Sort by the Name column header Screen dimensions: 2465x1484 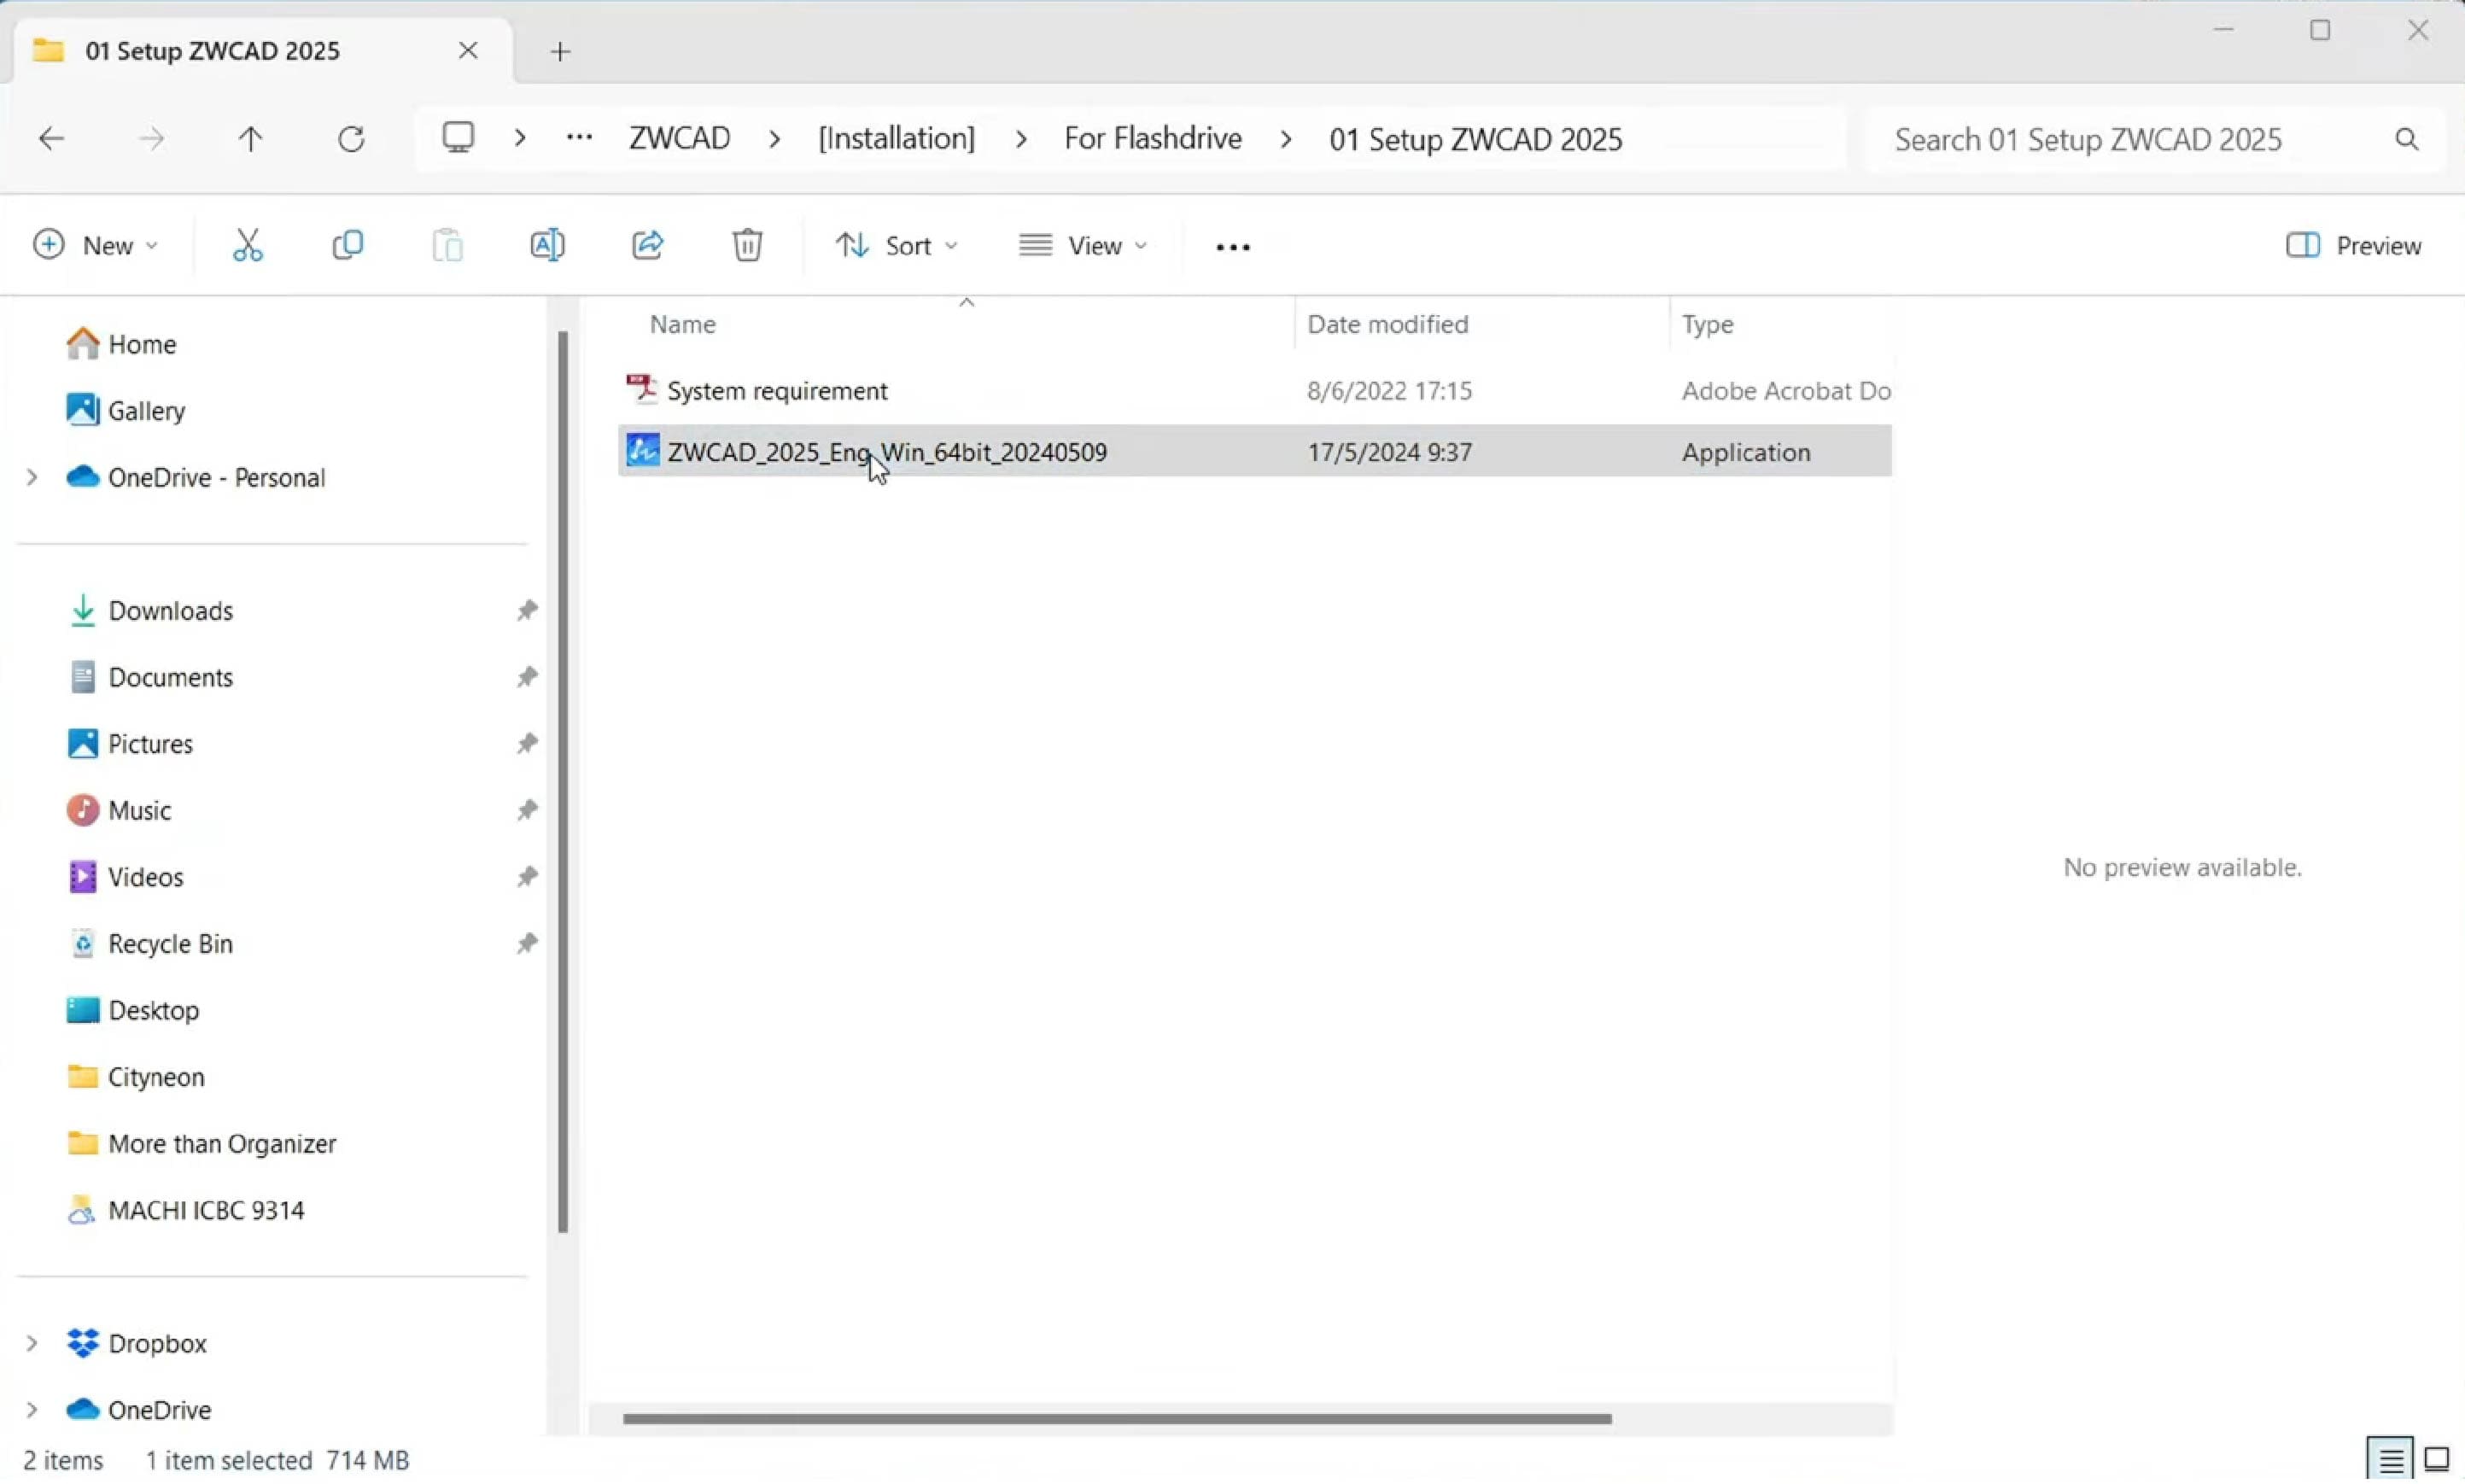[x=683, y=324]
